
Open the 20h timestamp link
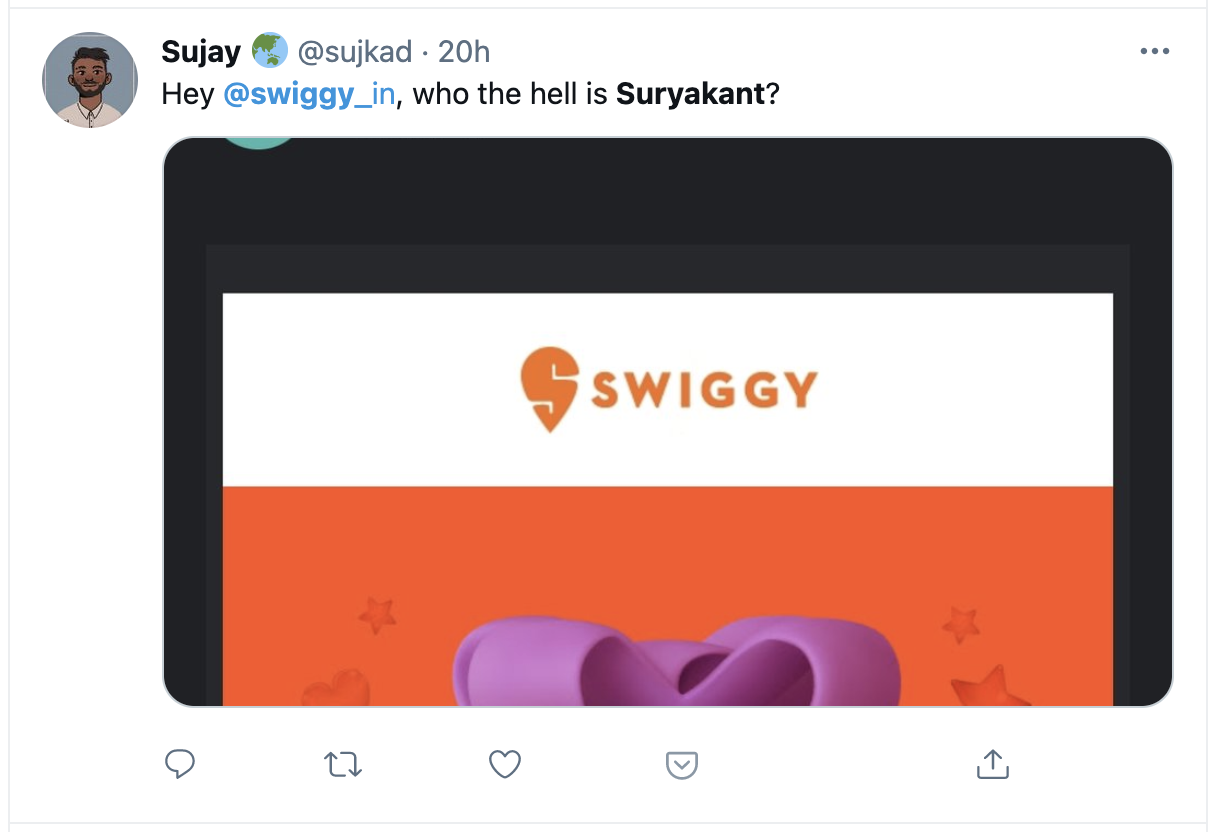[x=464, y=51]
